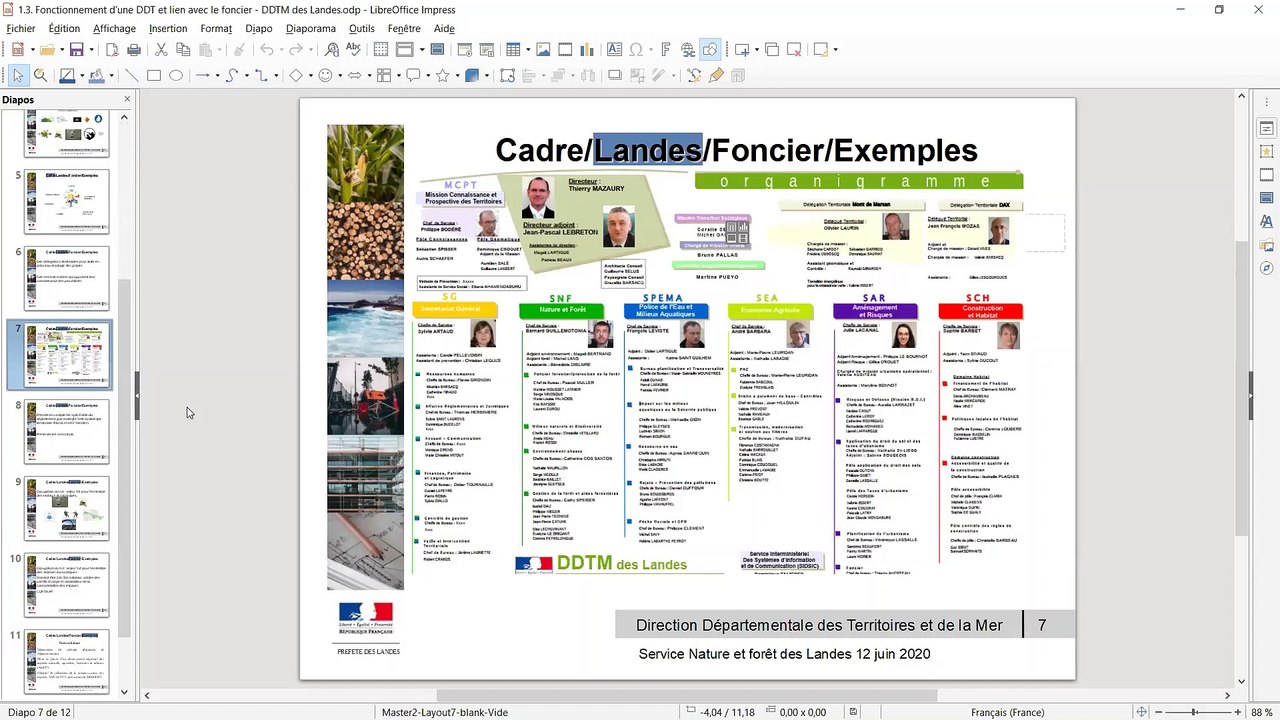
Task: Click zoom in plus on status bar
Action: [x=1237, y=712]
